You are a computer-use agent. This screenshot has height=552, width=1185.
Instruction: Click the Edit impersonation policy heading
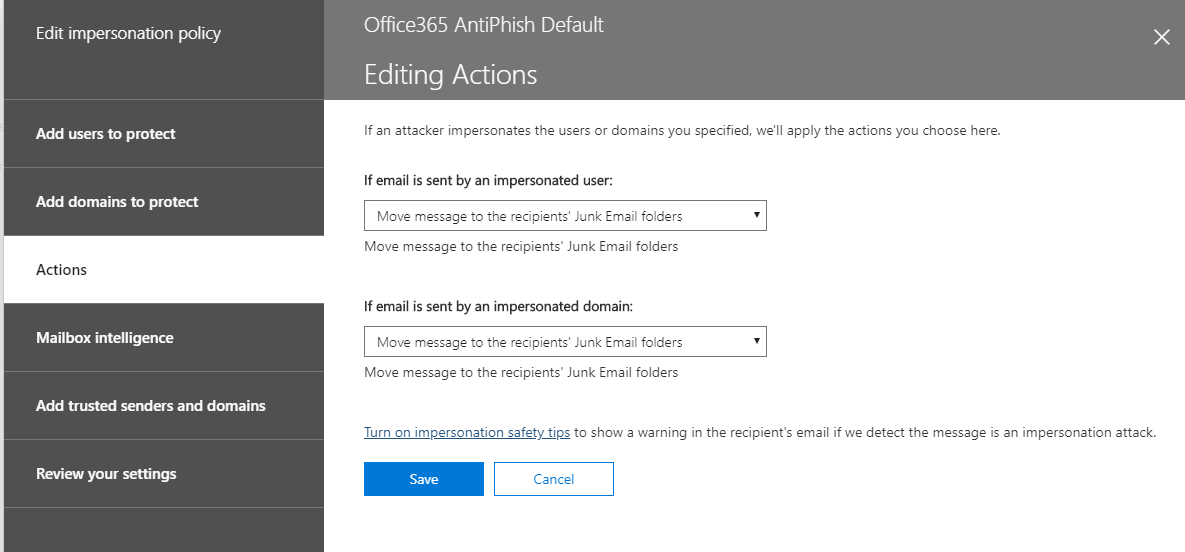tap(128, 33)
